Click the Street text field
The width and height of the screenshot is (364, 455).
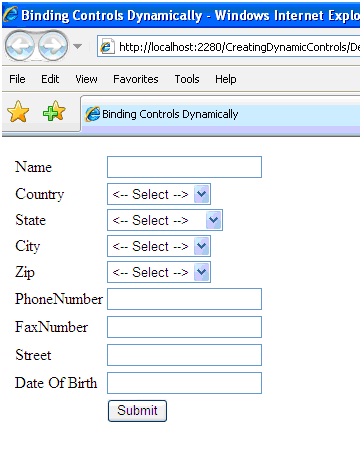coord(184,355)
